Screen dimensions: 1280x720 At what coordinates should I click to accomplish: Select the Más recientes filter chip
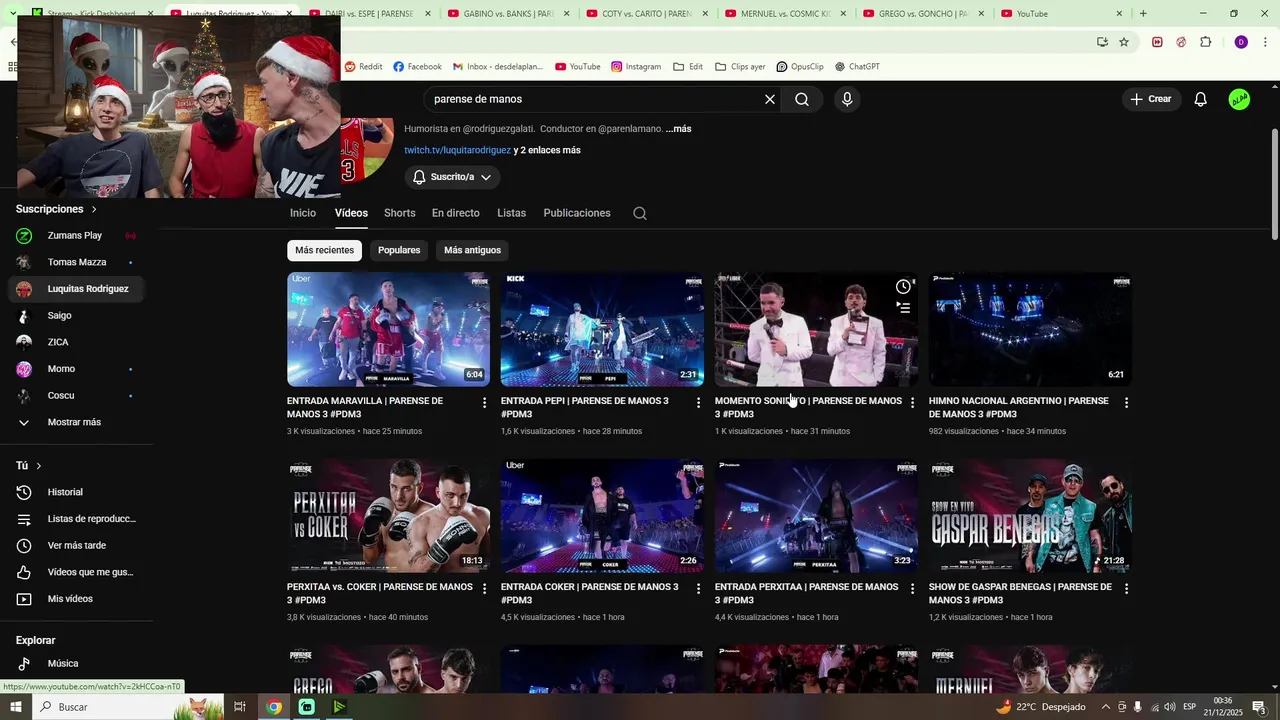point(324,250)
